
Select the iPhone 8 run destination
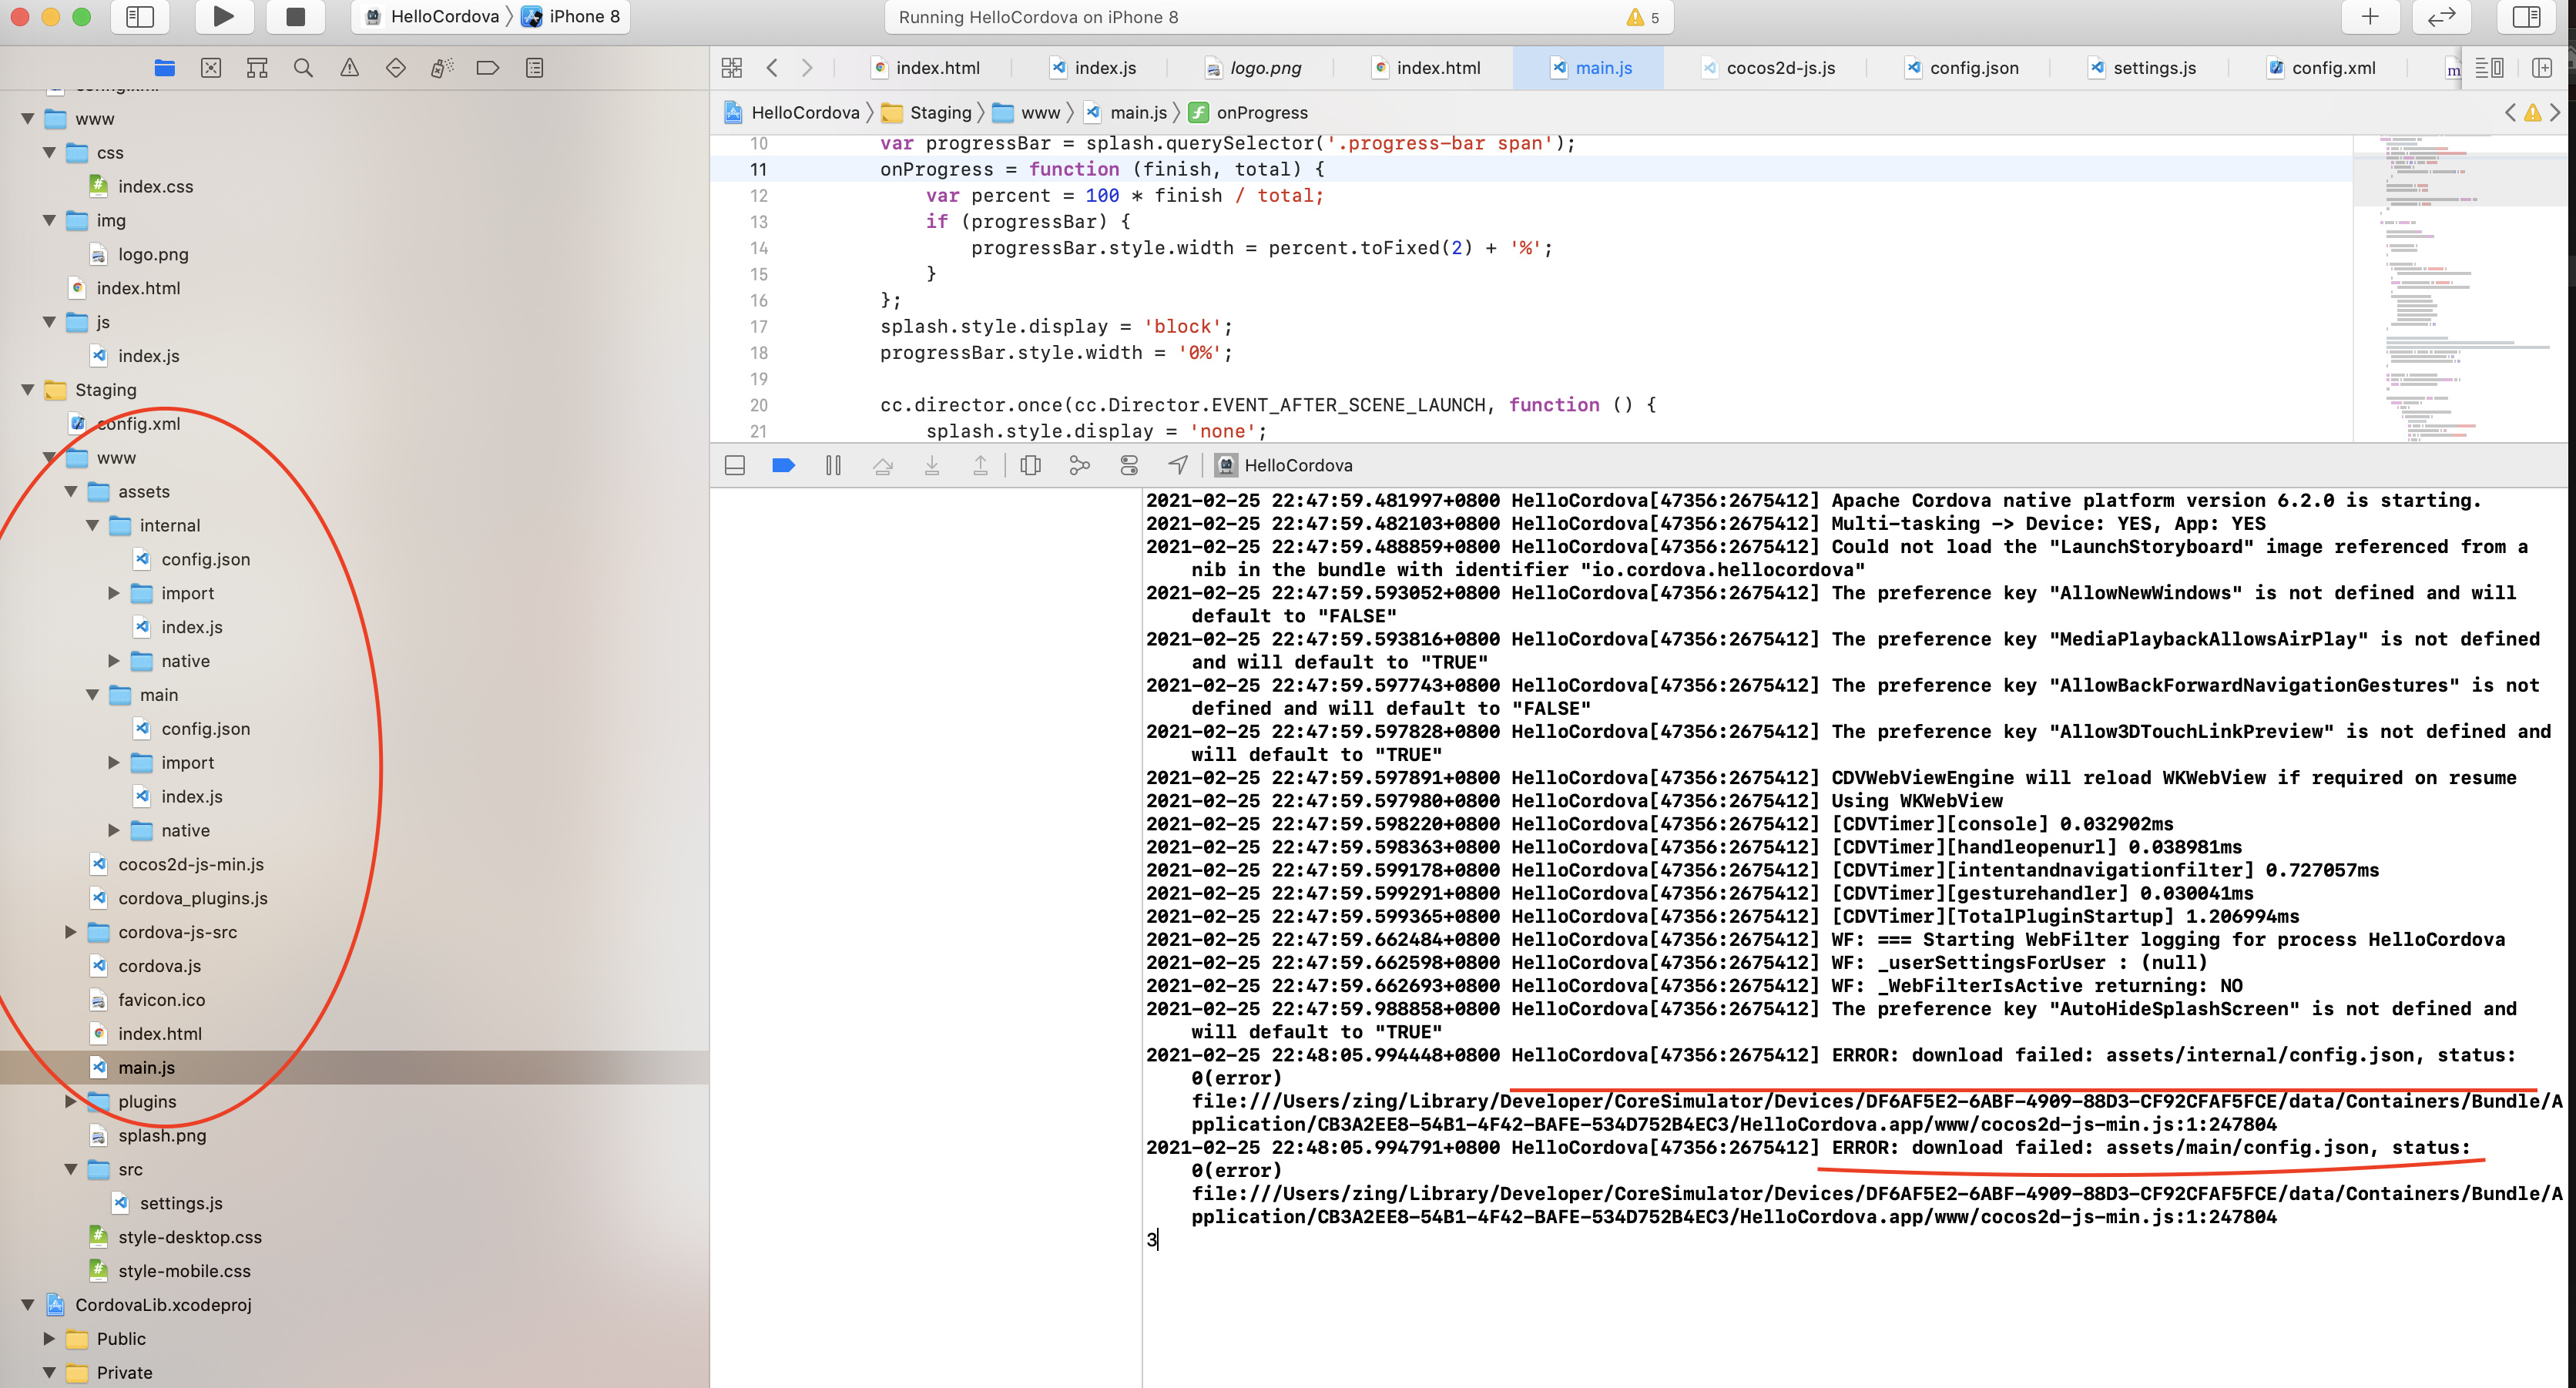click(583, 17)
